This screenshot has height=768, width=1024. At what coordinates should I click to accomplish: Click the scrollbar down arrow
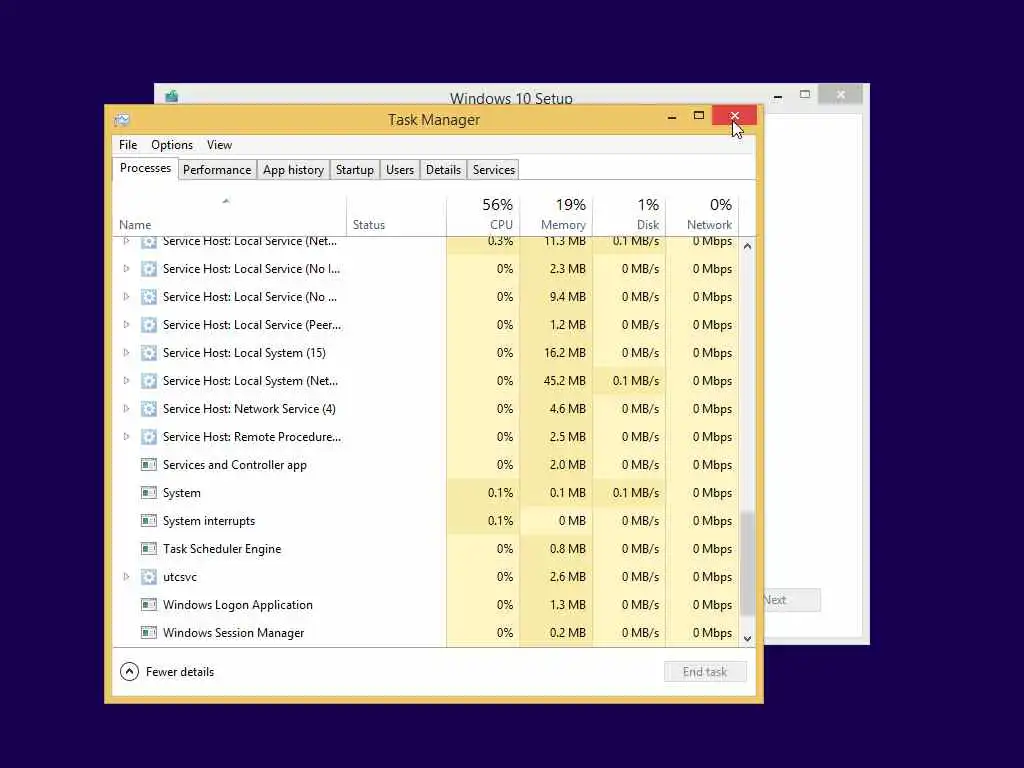click(747, 639)
